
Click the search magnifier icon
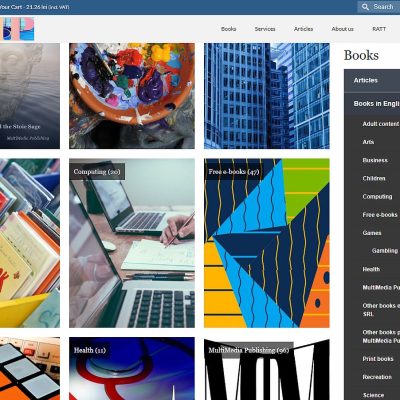tap(365, 7)
